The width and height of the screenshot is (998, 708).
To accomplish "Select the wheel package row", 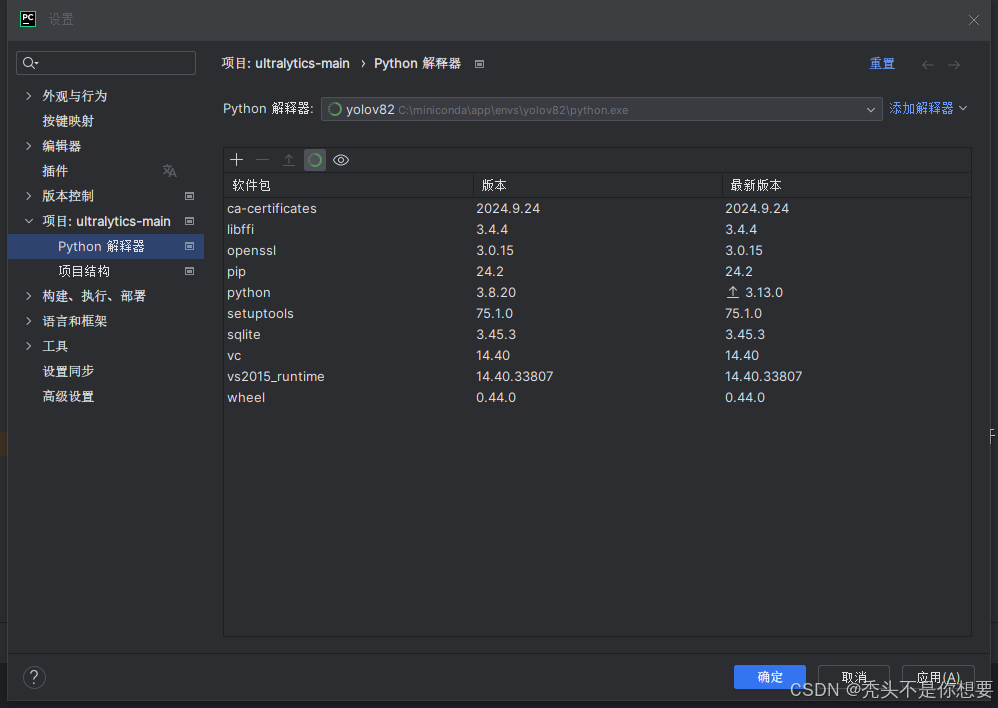I will [597, 397].
